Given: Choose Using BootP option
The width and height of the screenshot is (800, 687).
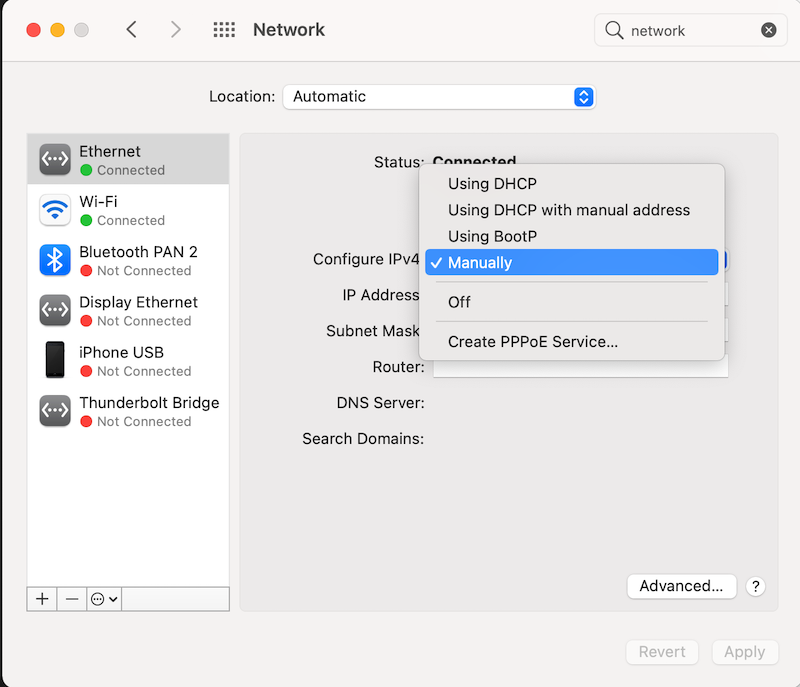Looking at the screenshot, I should pyautogui.click(x=571, y=237).
